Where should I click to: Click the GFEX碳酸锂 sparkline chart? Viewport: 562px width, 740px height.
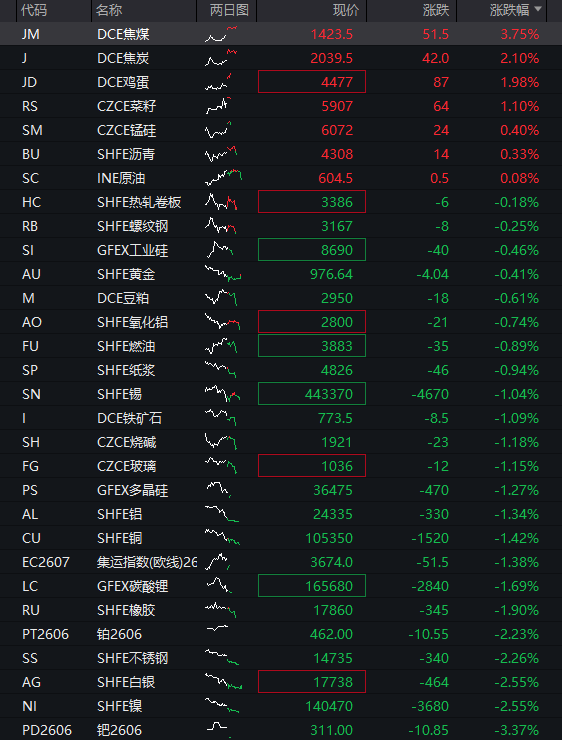click(x=219, y=586)
